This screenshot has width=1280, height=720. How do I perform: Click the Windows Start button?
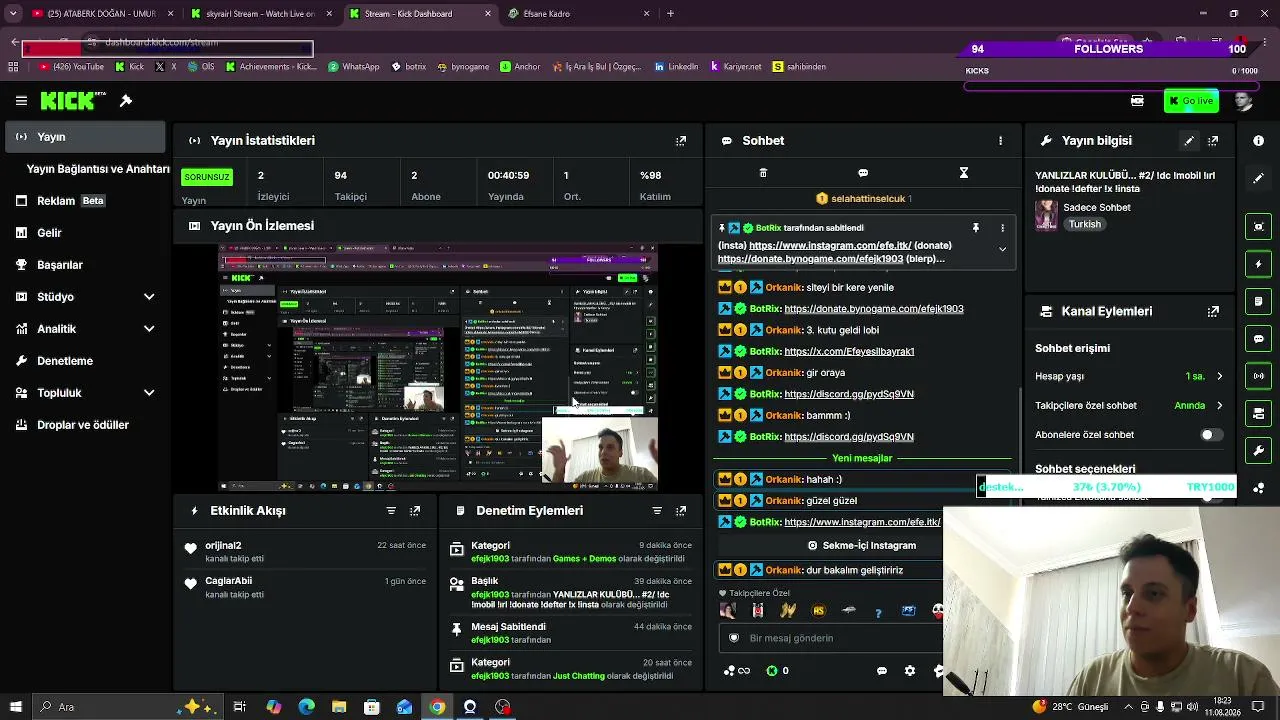14,707
